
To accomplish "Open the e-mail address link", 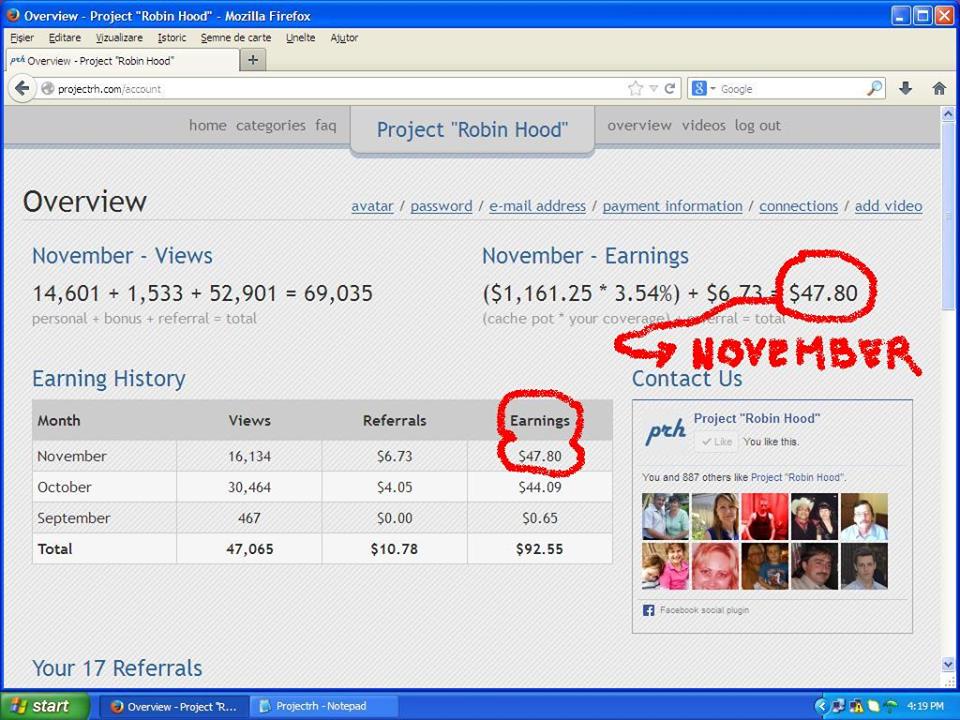I will [538, 206].
